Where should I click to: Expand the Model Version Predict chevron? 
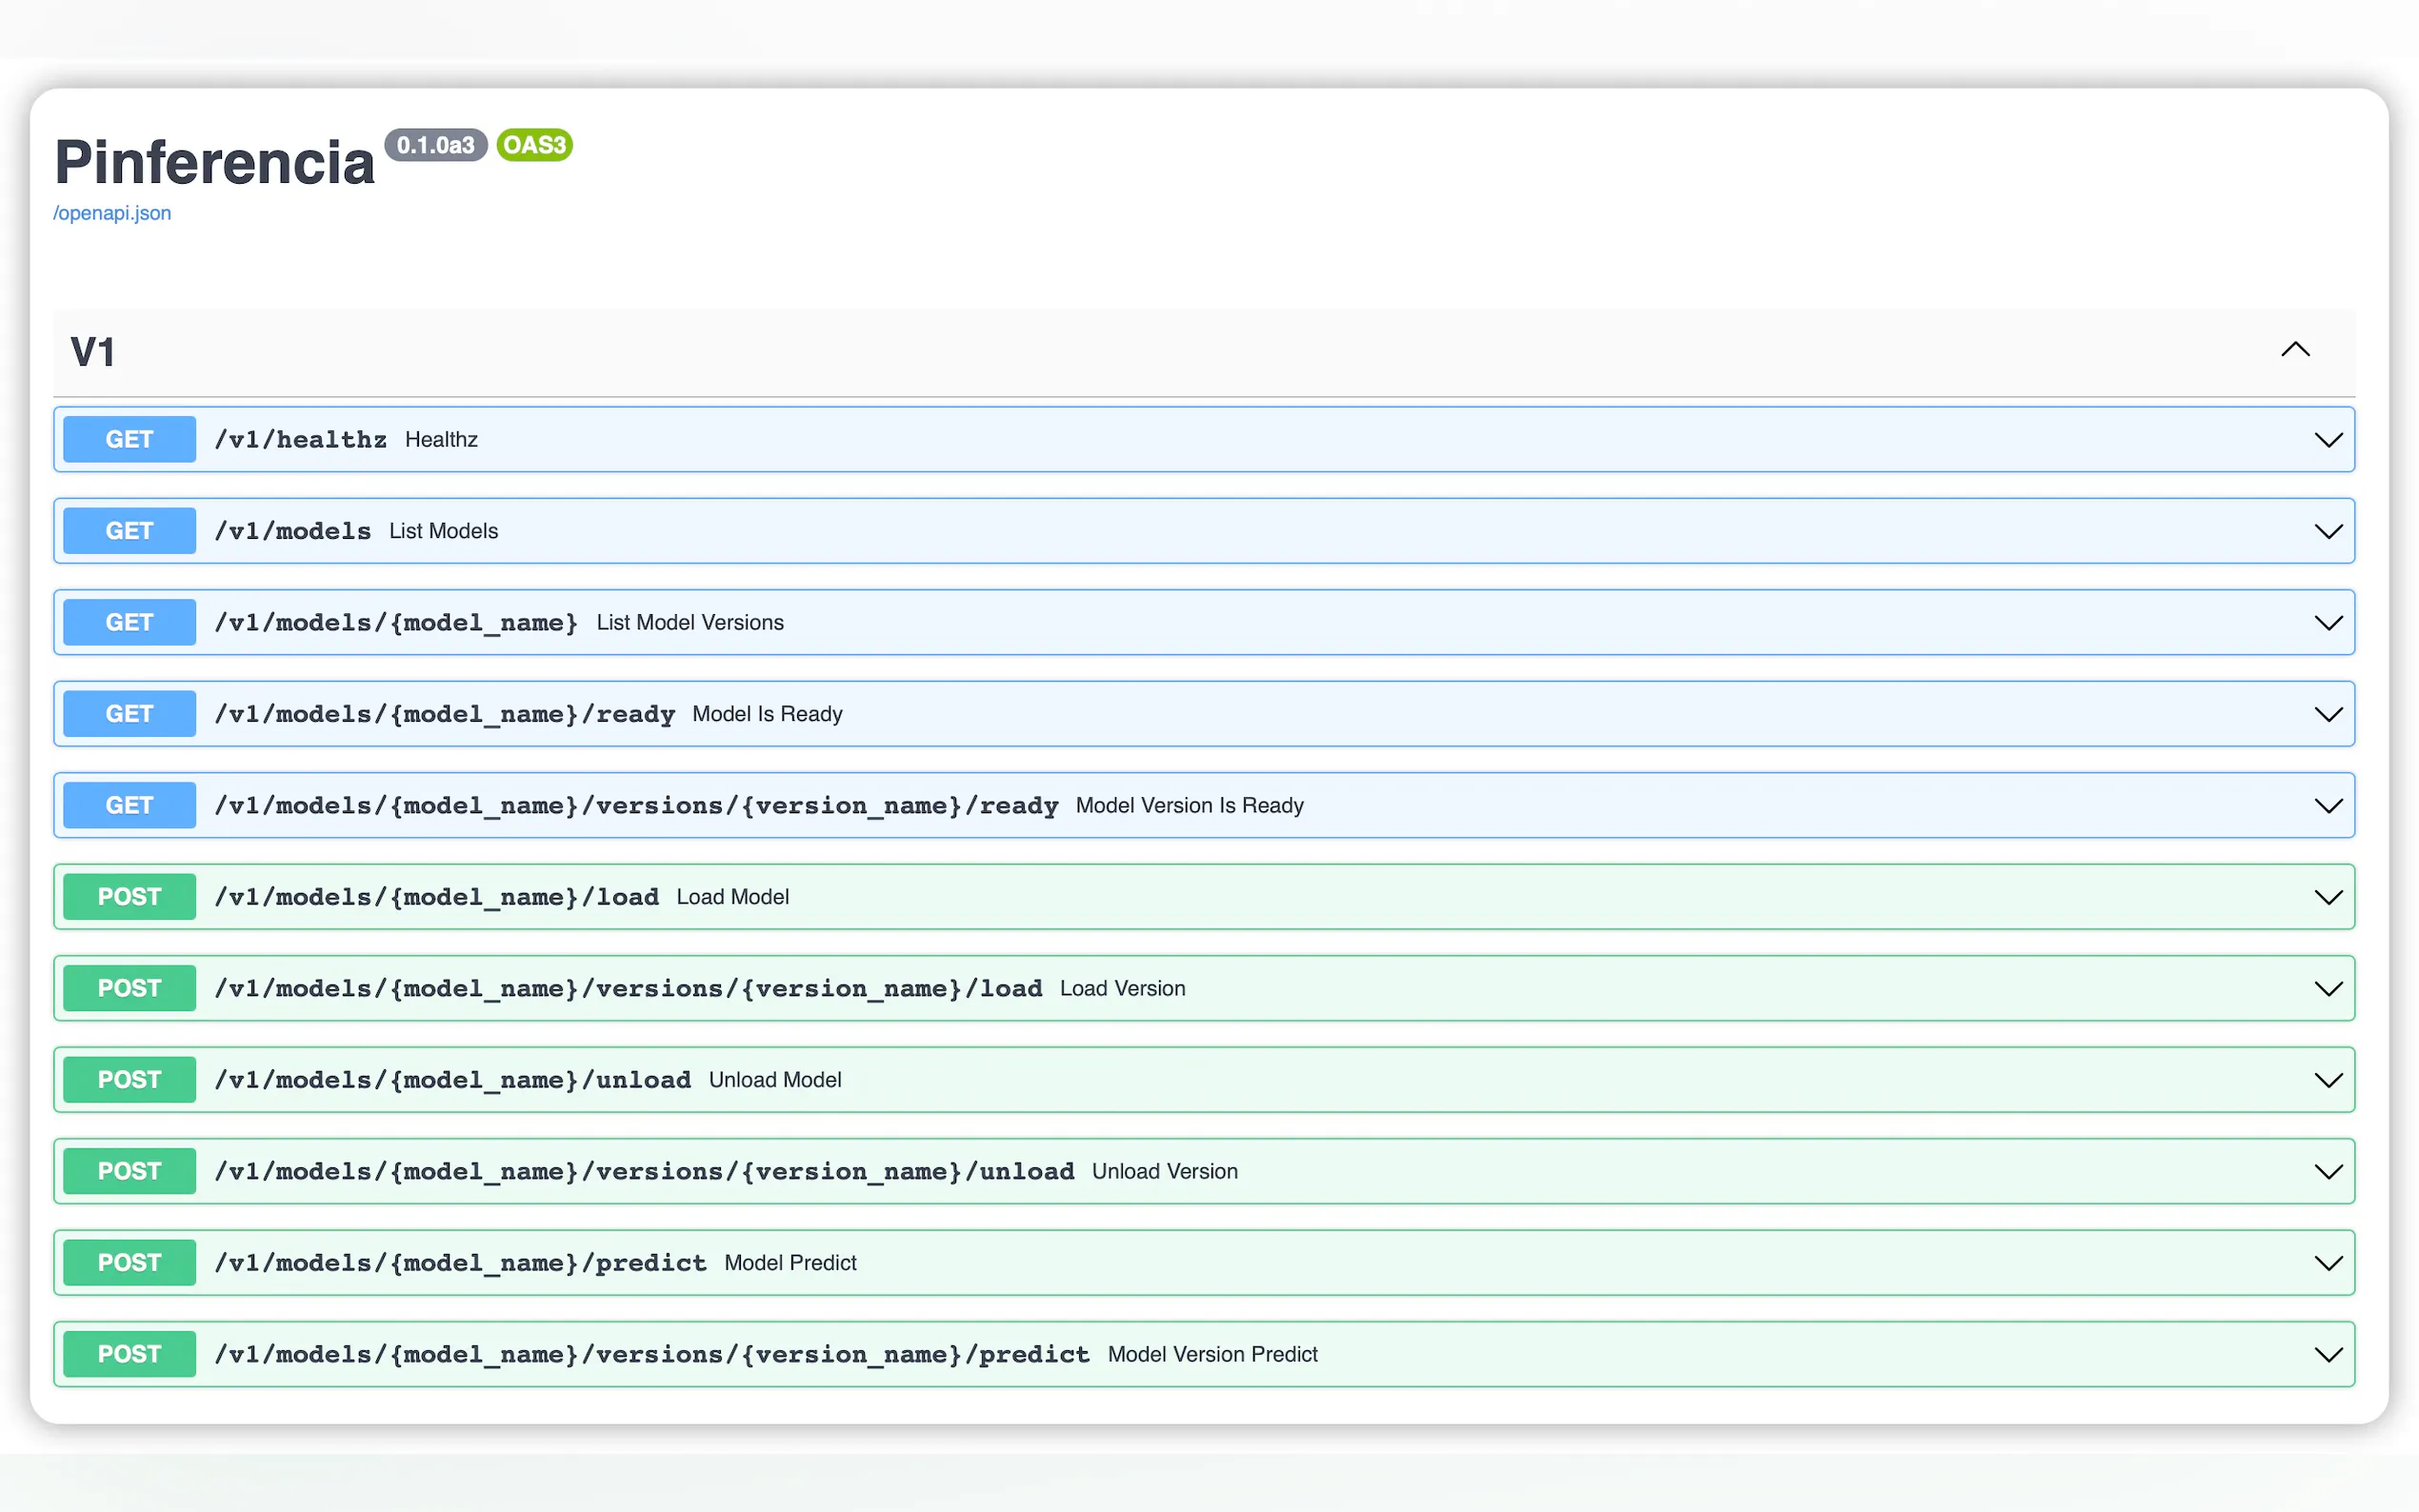2328,1355
